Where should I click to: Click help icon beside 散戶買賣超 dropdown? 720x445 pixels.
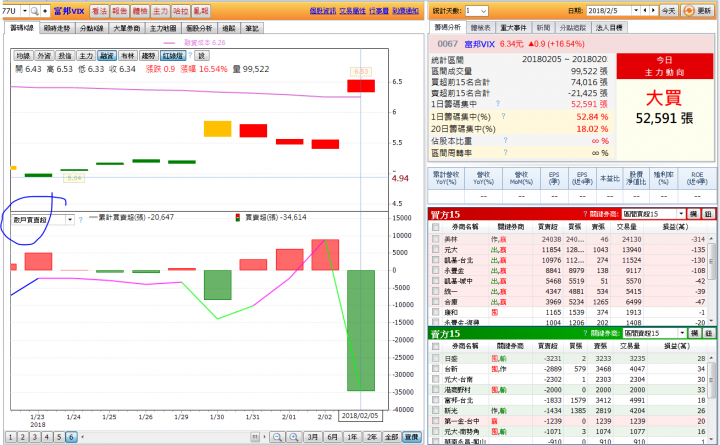tap(80, 220)
